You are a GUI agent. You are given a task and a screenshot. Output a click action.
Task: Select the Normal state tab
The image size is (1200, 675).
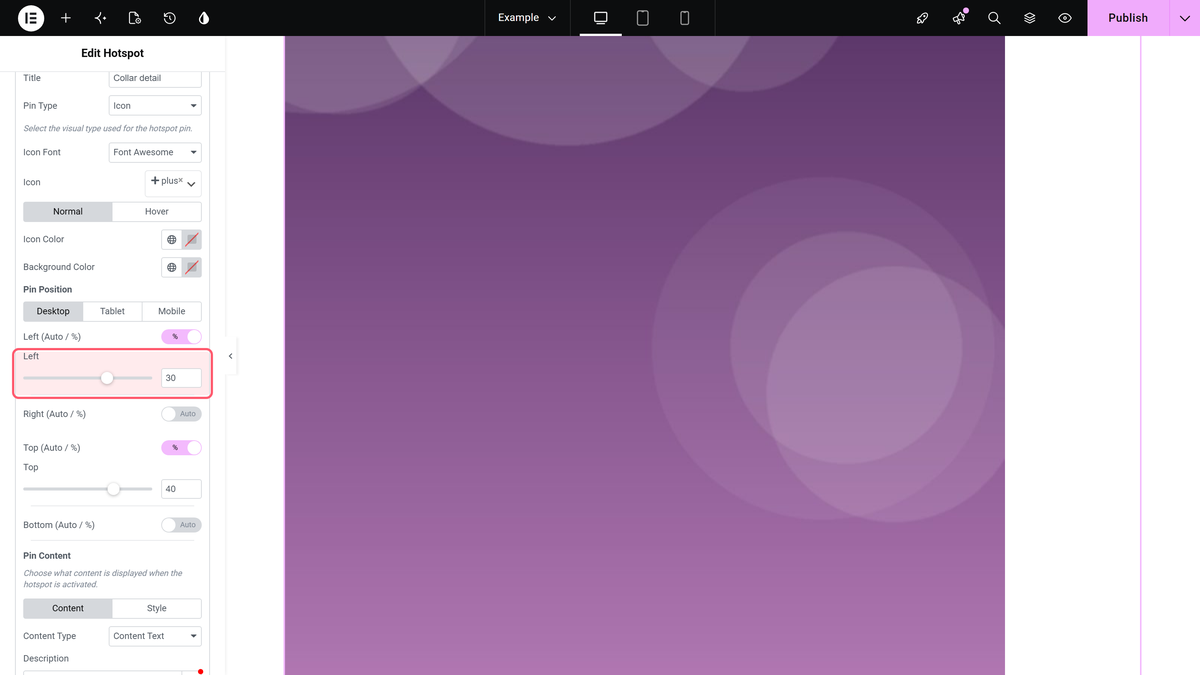[x=68, y=212]
